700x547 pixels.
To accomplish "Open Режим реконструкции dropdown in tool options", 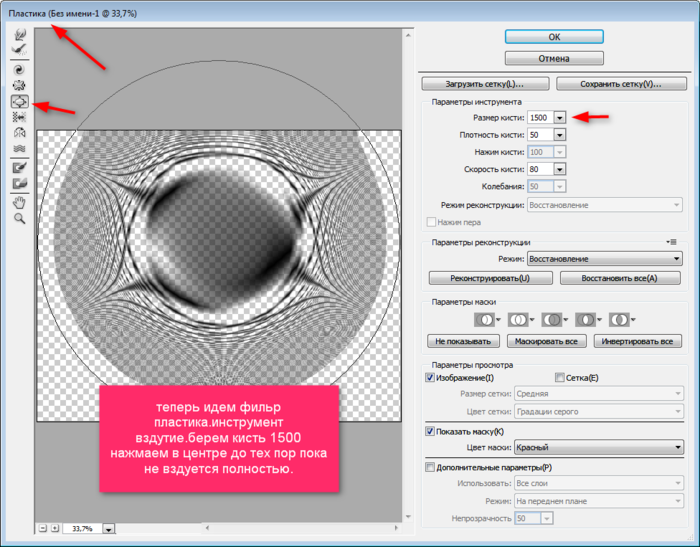I will point(604,205).
